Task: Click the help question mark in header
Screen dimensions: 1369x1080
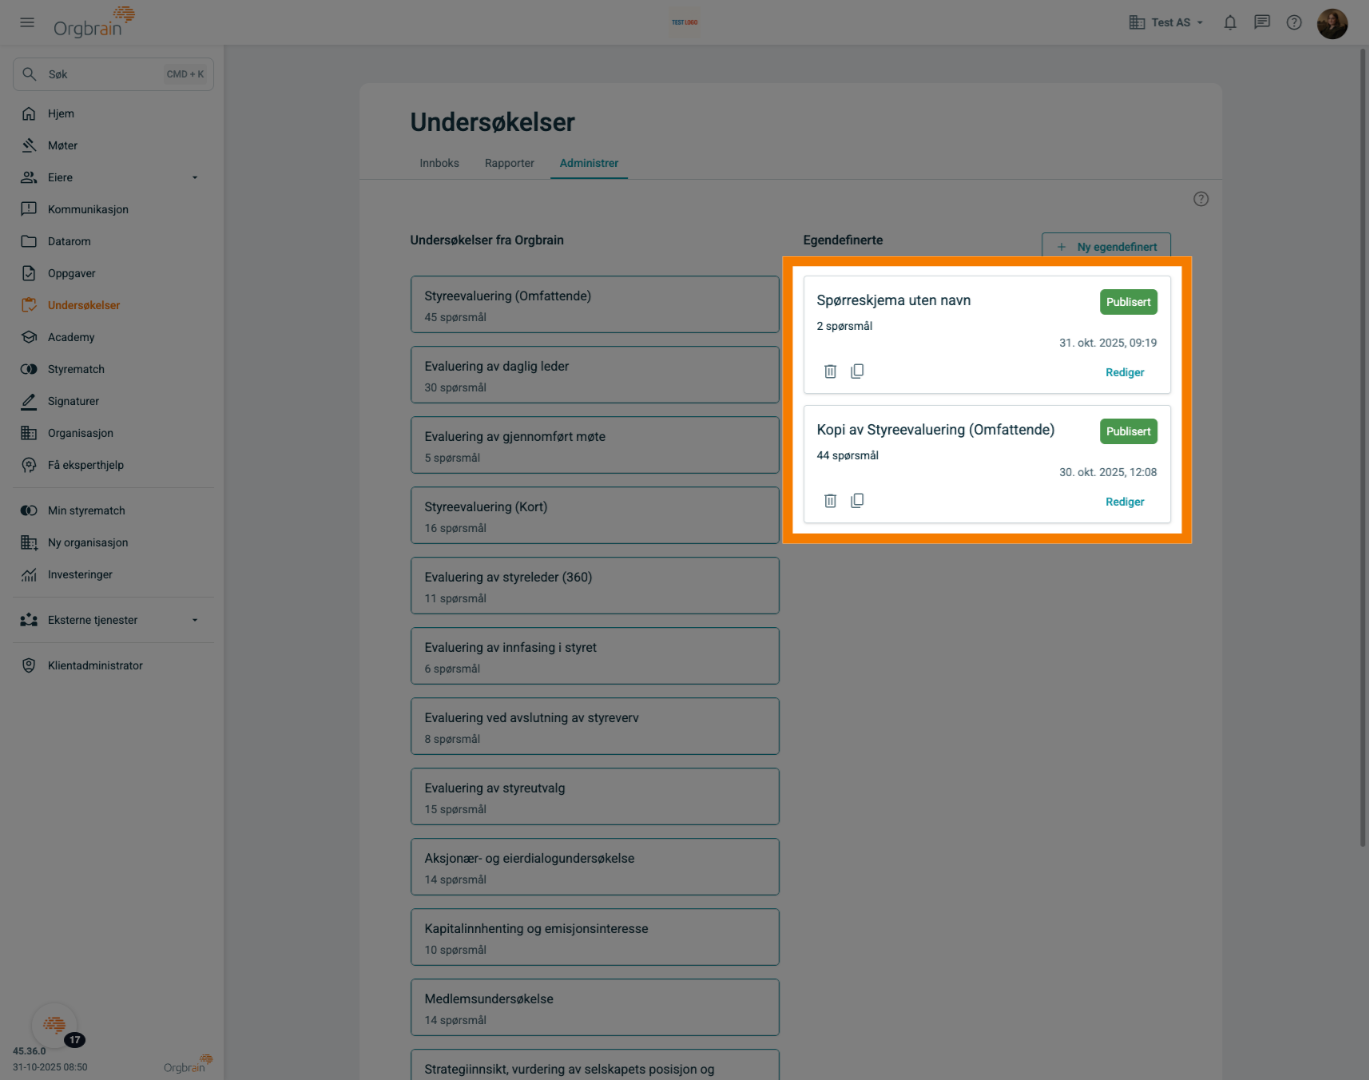Action: click(x=1294, y=22)
